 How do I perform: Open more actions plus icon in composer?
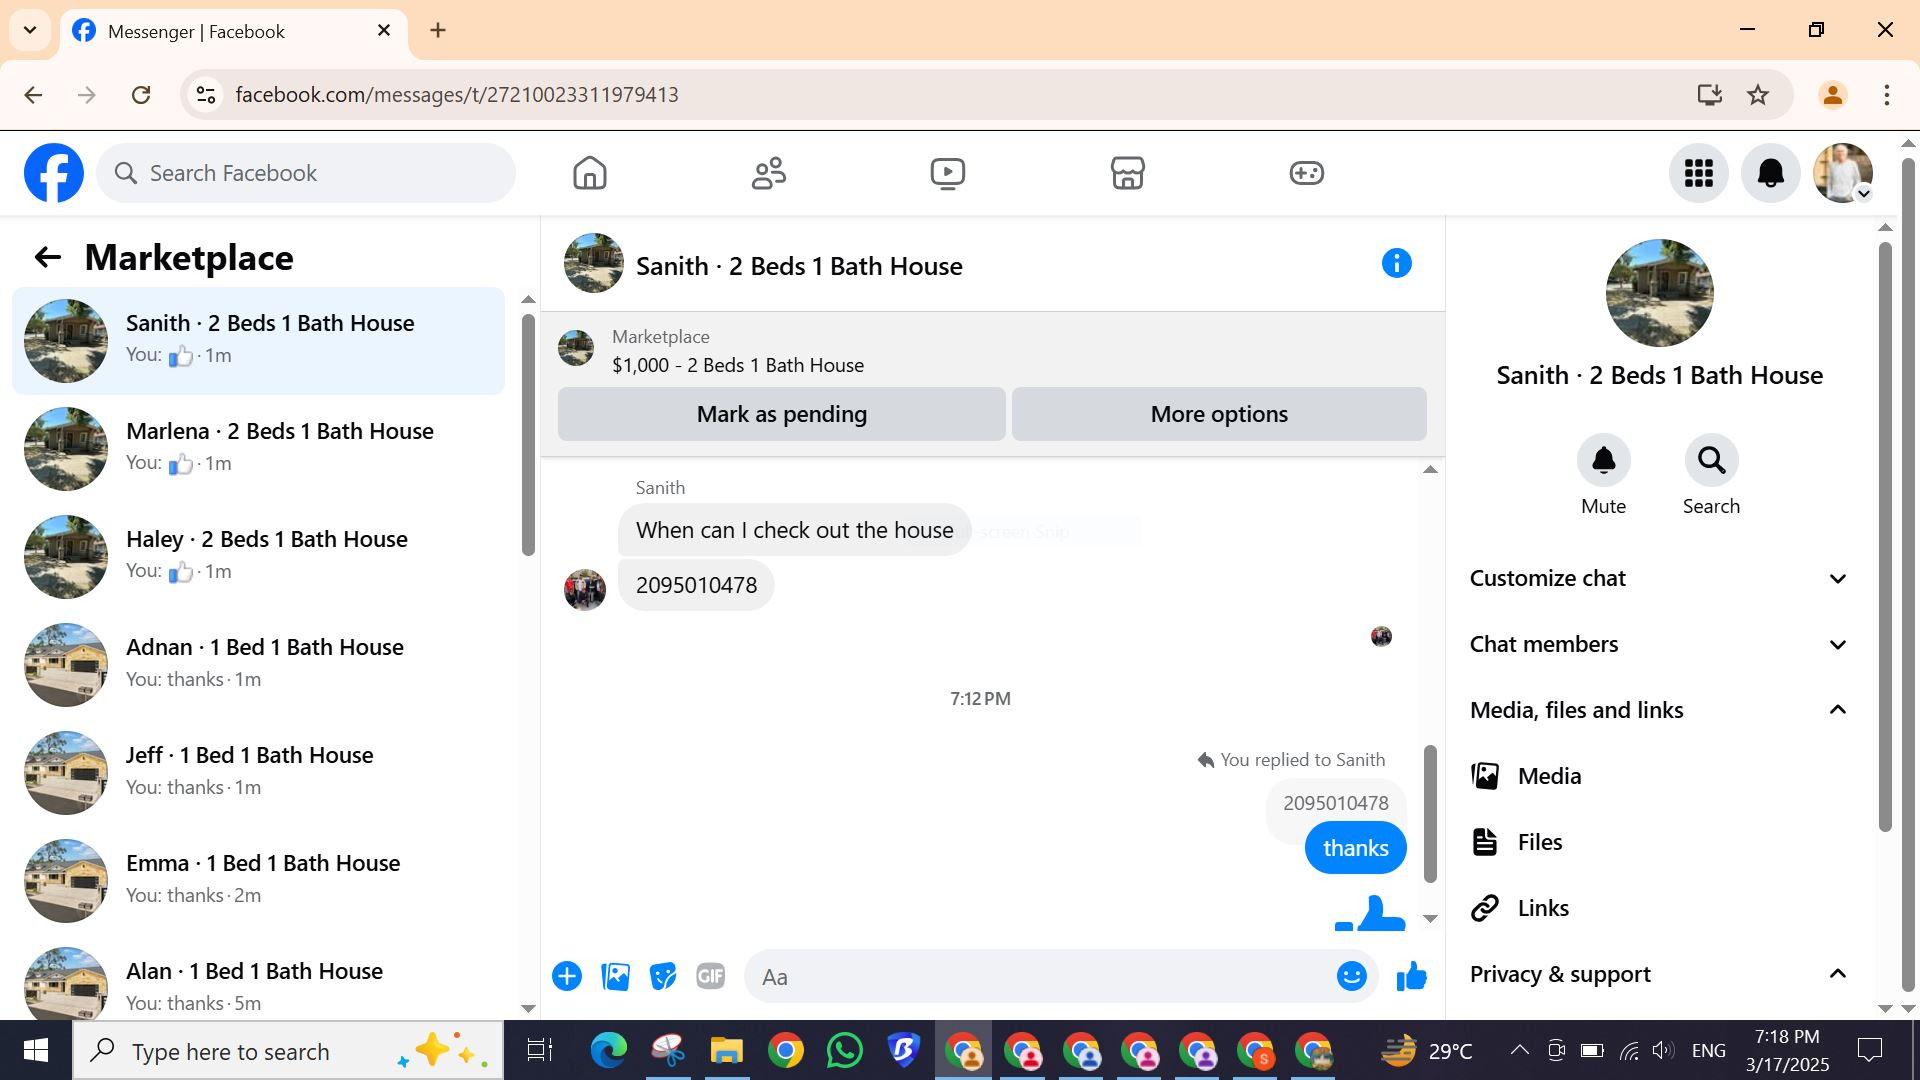click(x=567, y=976)
